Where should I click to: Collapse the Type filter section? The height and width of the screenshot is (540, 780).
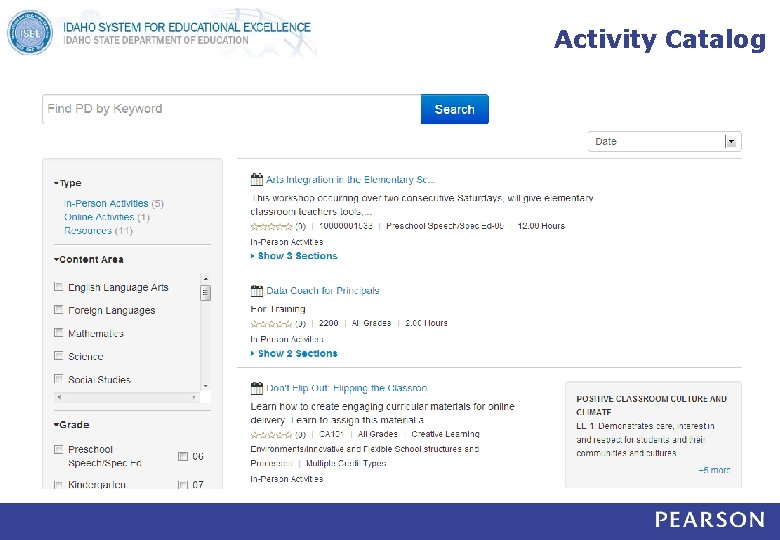pos(68,183)
